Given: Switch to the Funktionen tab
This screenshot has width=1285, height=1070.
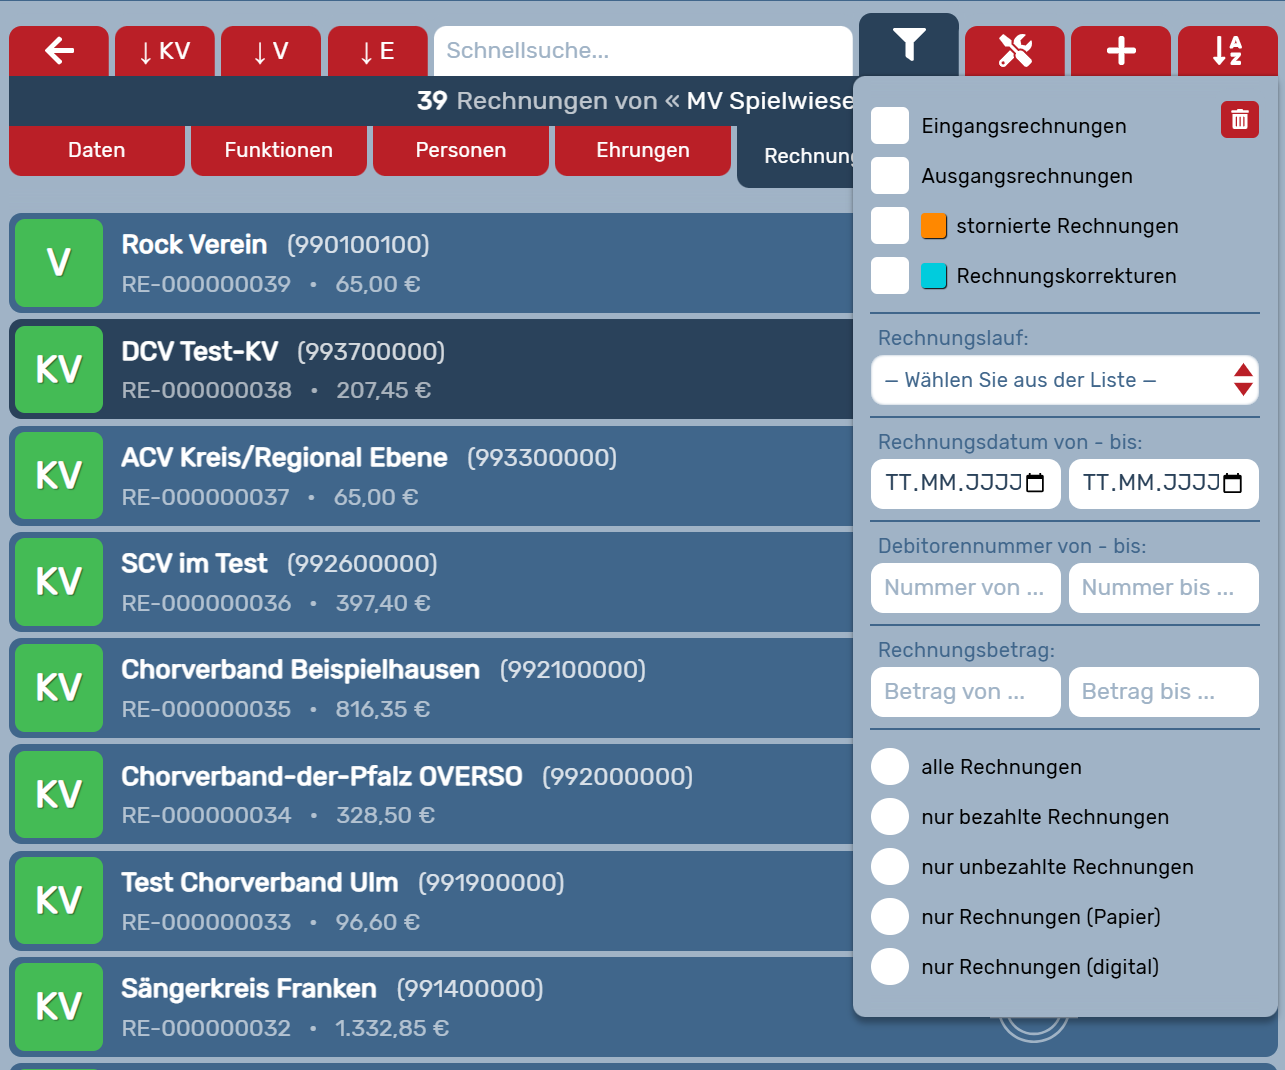Looking at the screenshot, I should 278,150.
